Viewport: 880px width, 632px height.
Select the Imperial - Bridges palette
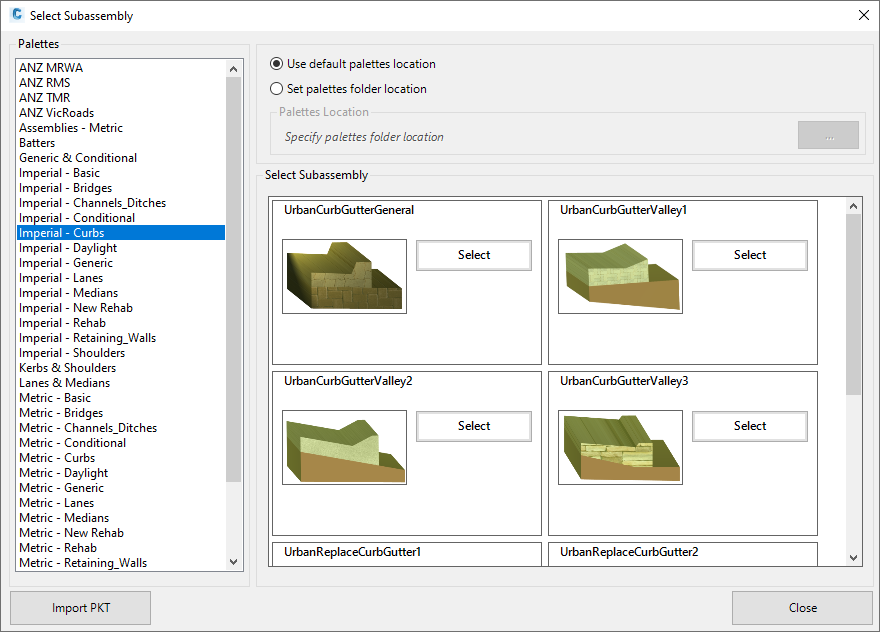click(121, 188)
